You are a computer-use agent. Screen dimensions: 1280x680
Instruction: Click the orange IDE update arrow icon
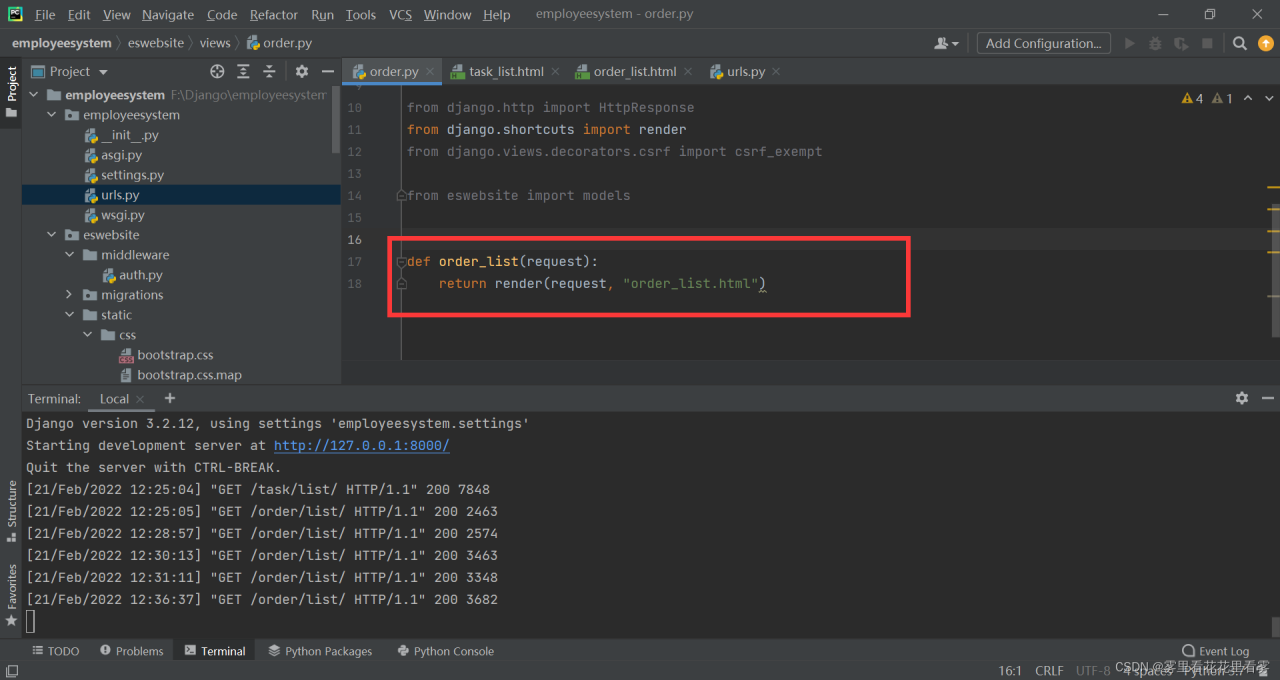point(1265,43)
